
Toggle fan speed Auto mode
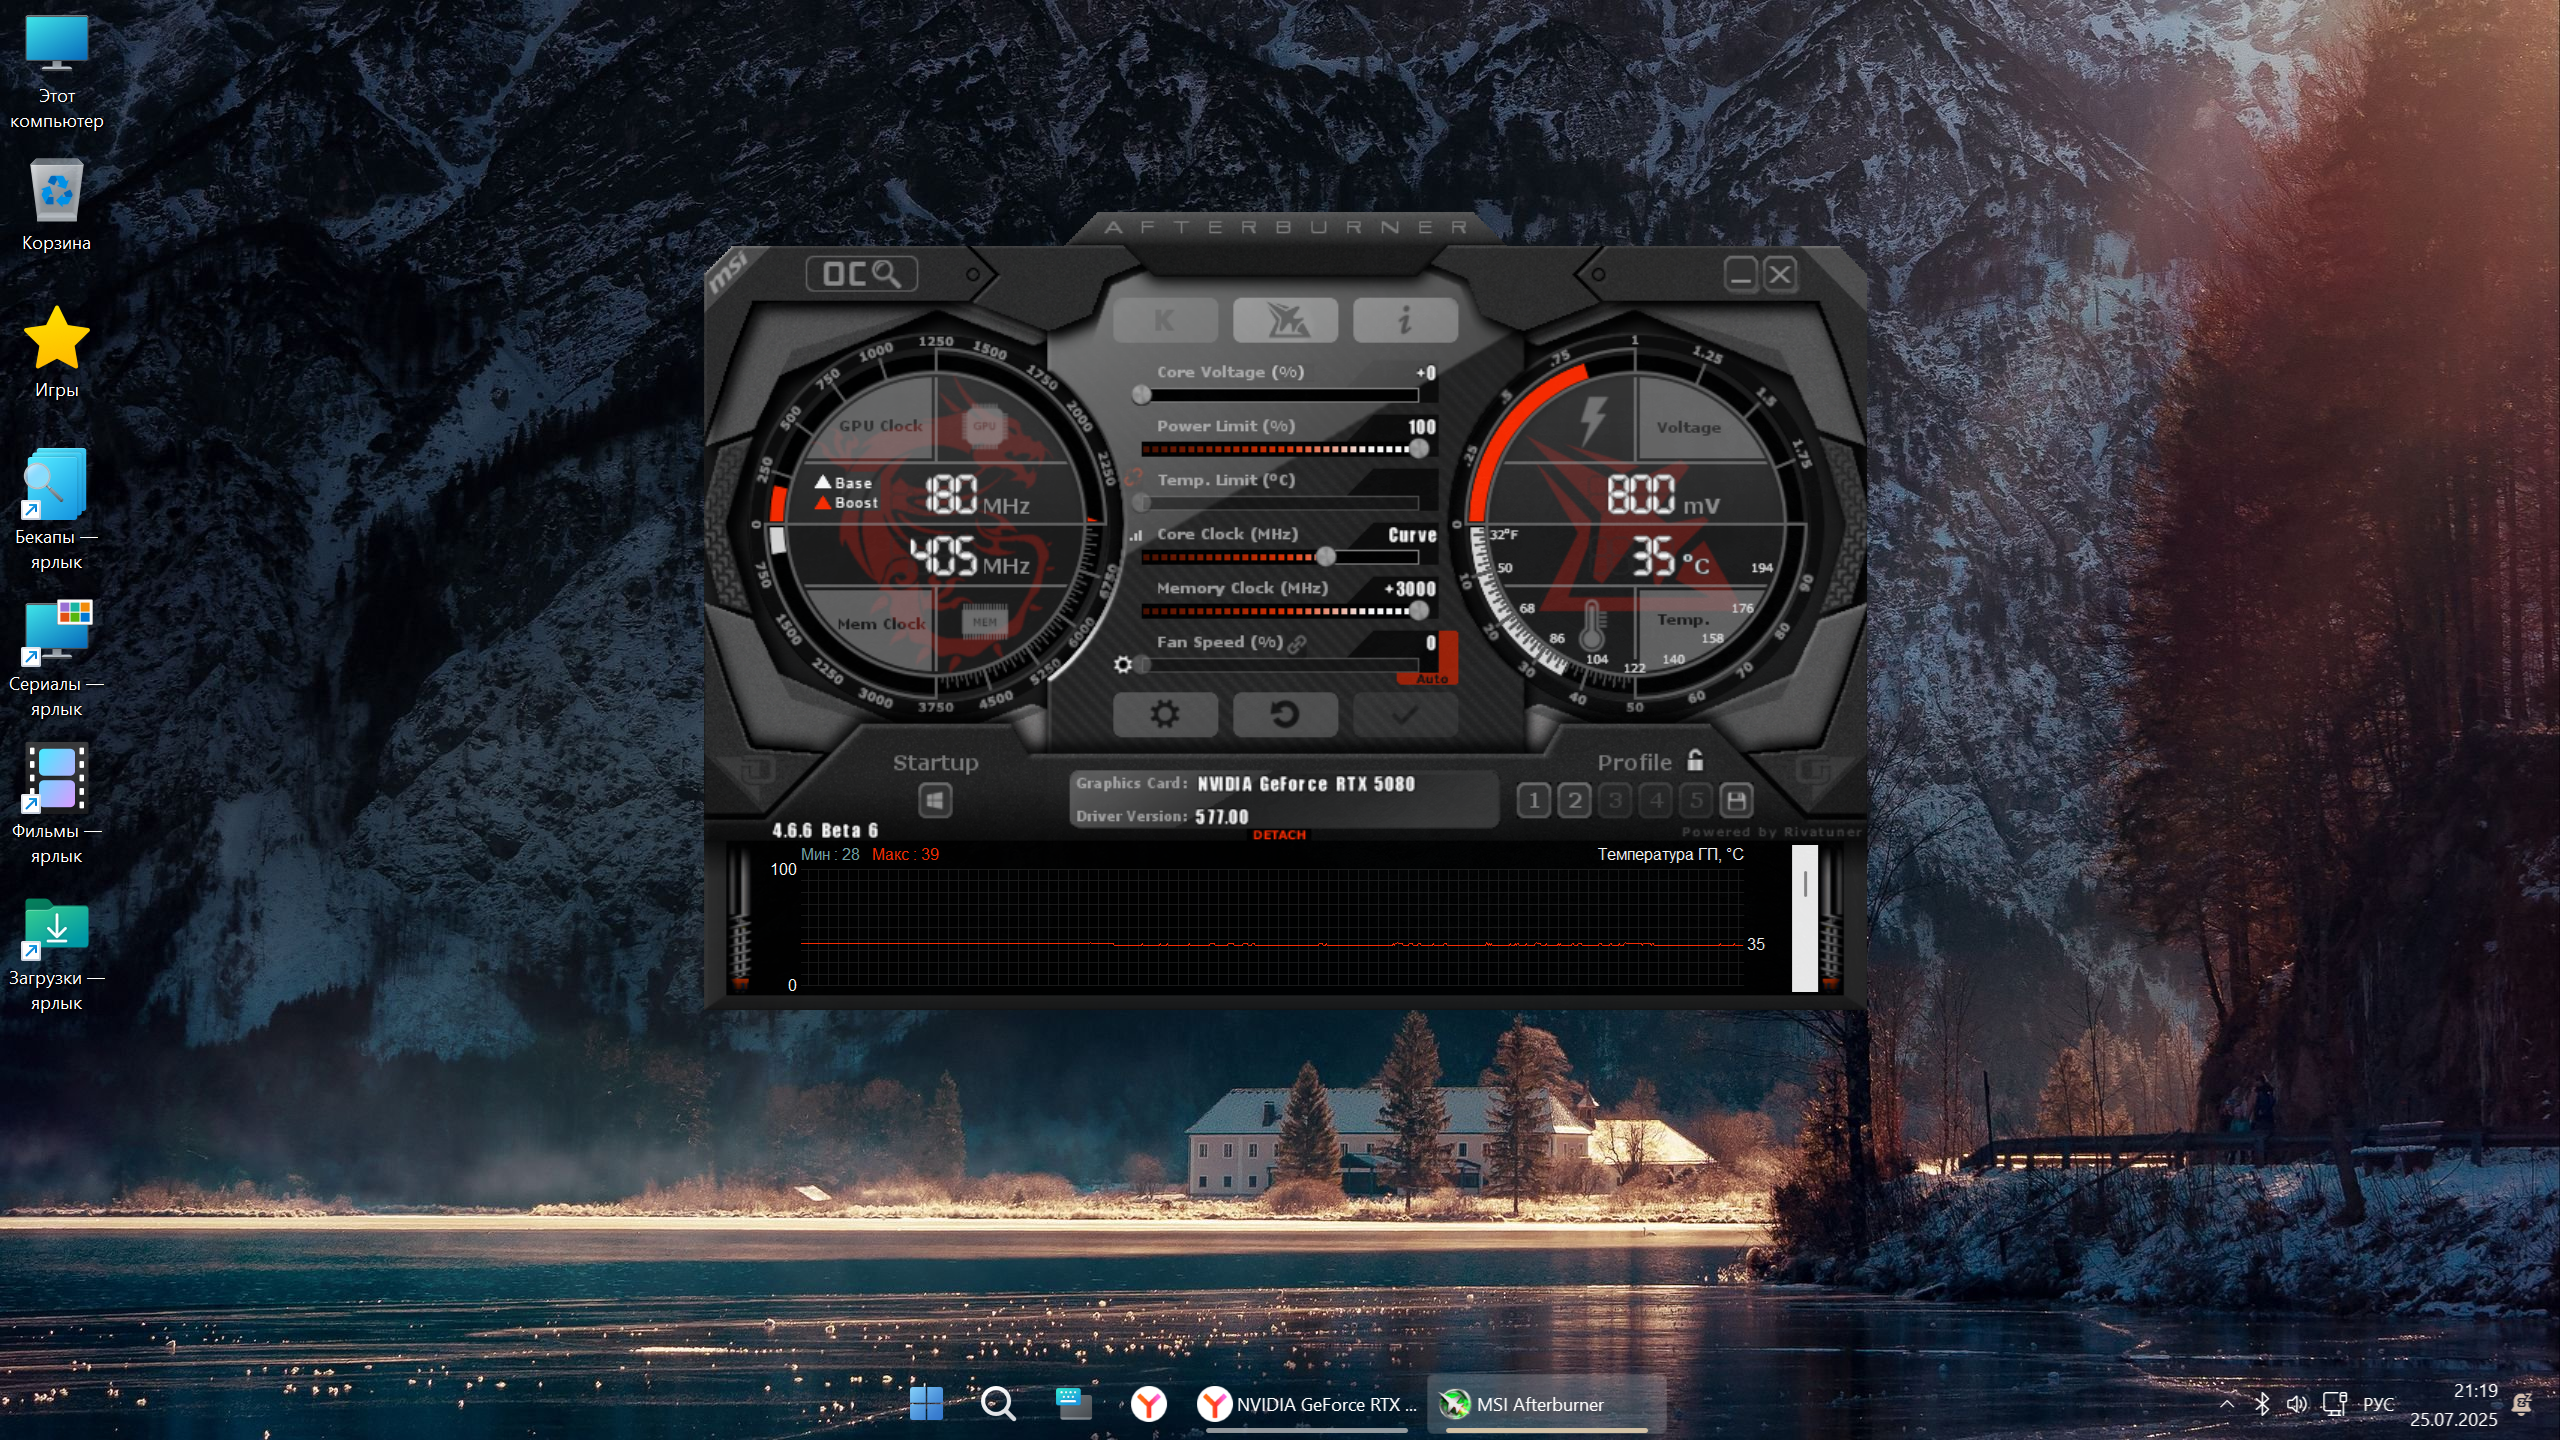(x=1432, y=678)
